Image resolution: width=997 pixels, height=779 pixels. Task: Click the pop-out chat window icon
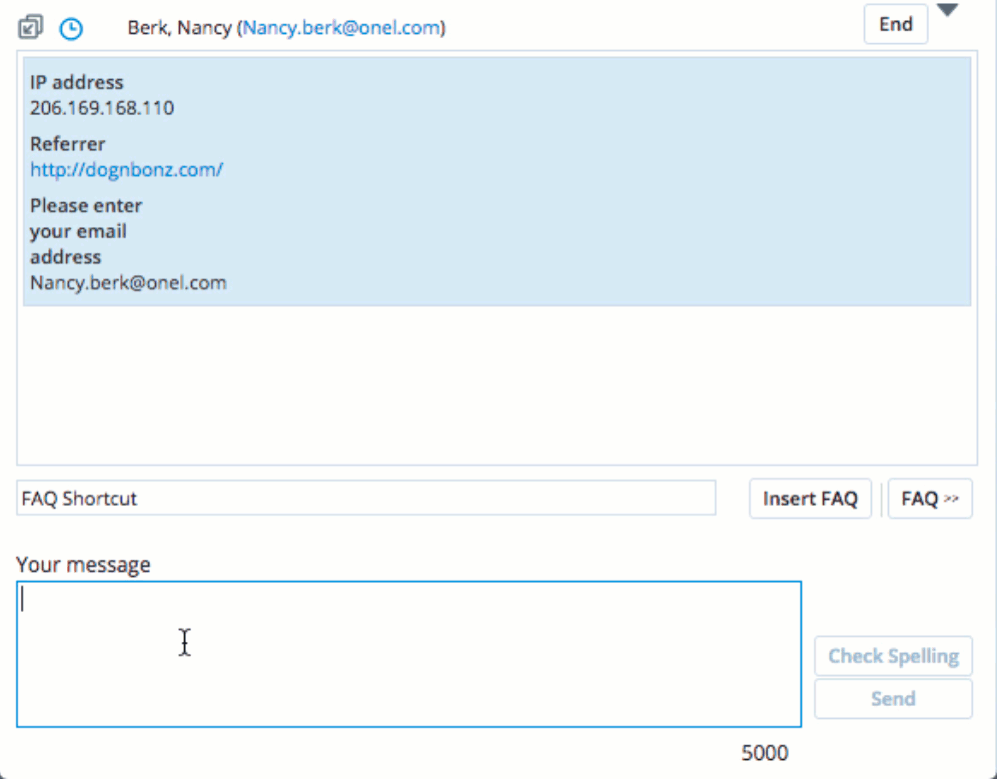tap(31, 28)
